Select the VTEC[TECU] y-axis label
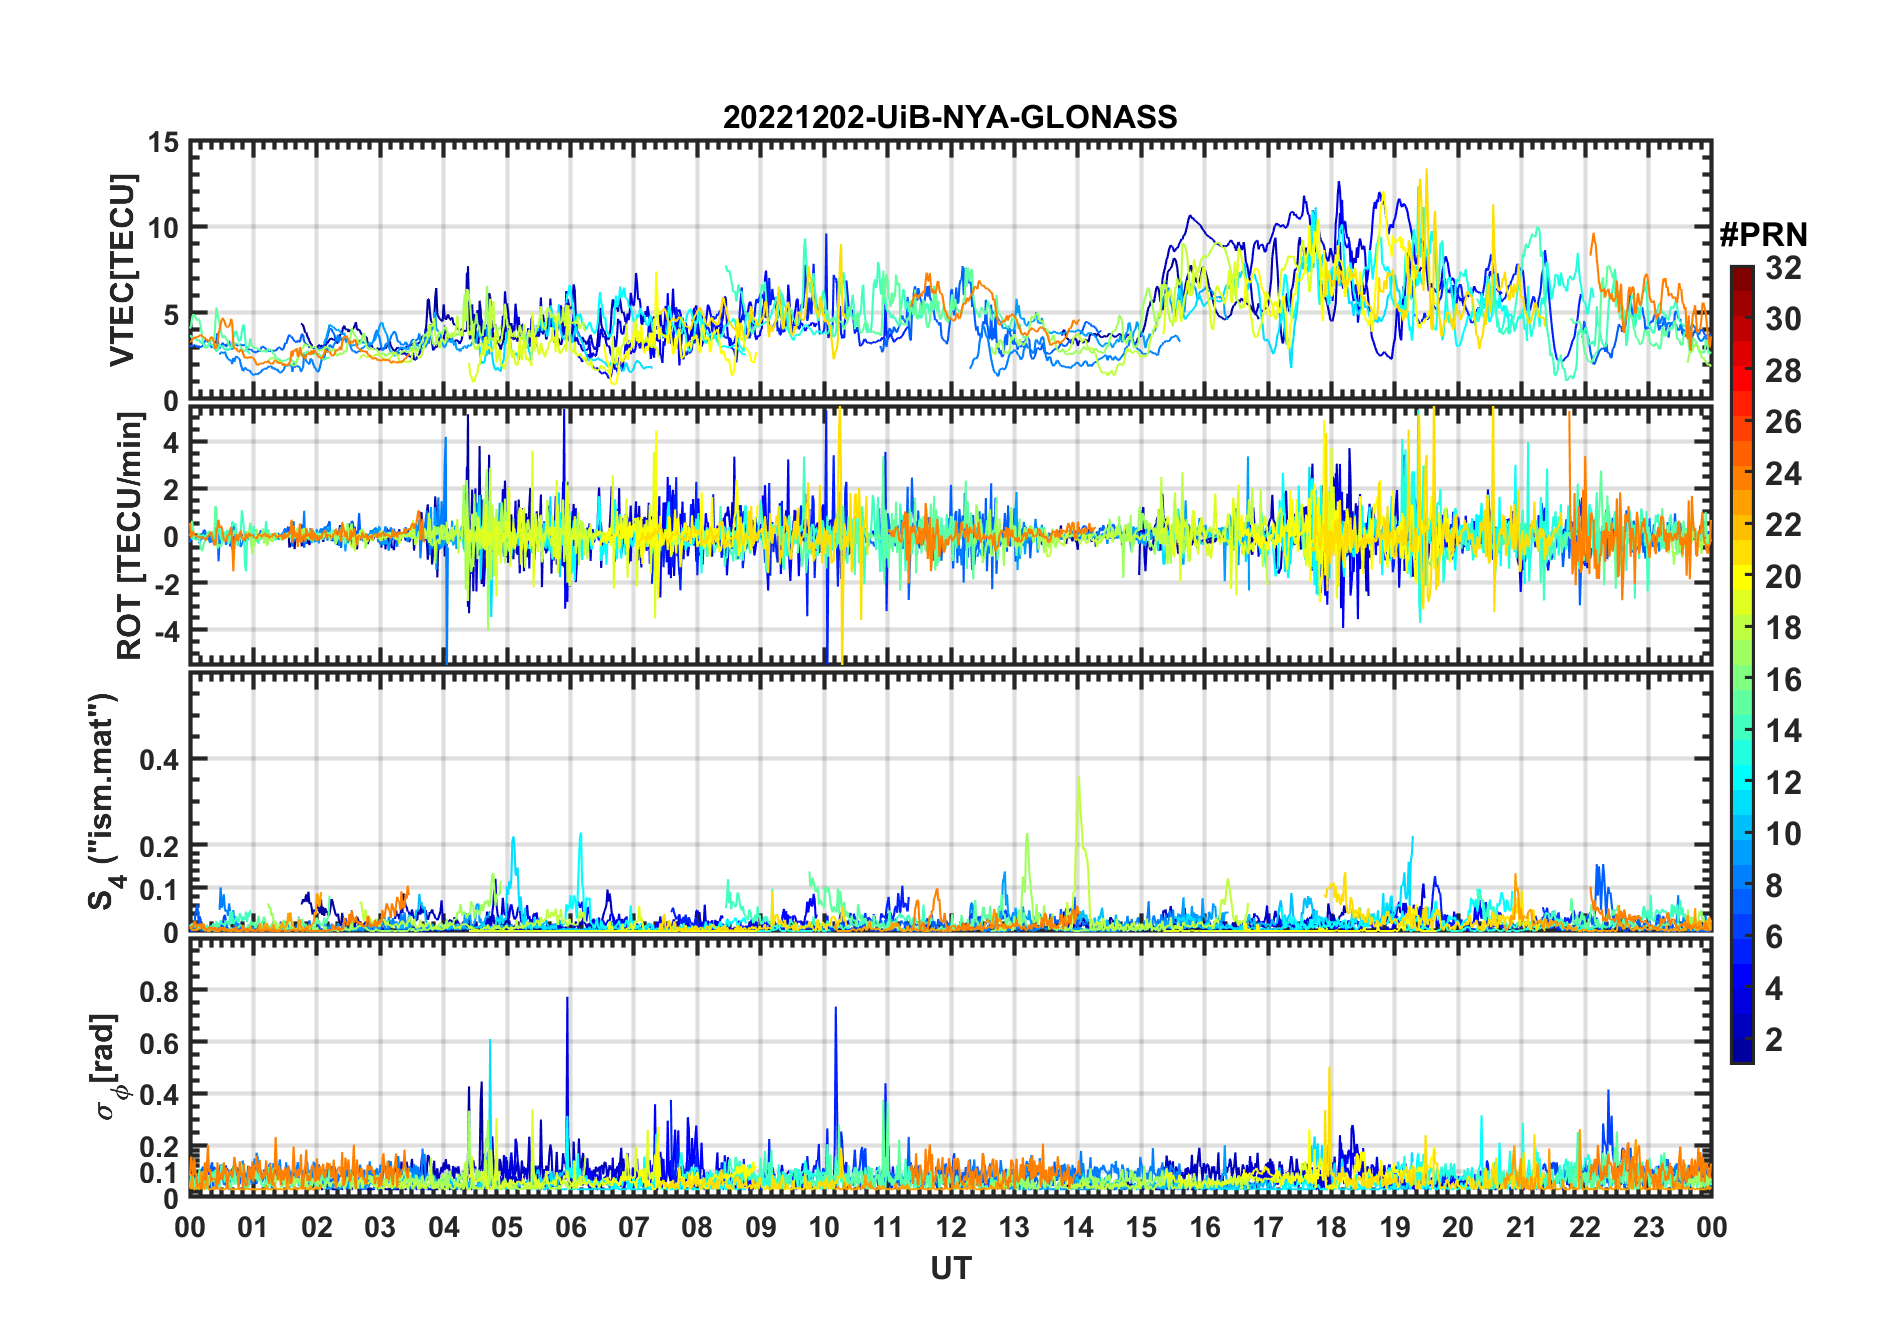Screen dimensions: 1902x1330 pos(122,271)
